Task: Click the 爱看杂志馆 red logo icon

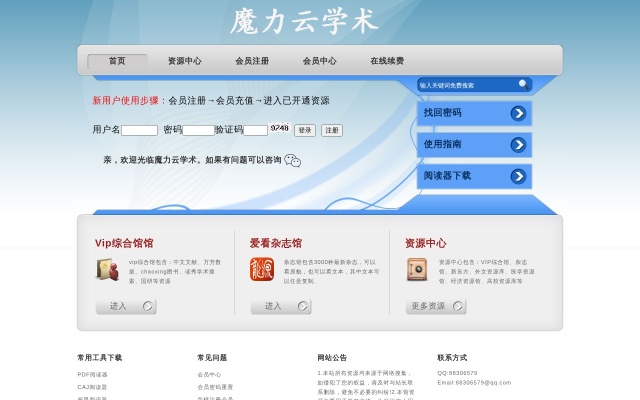Action: coord(261,269)
